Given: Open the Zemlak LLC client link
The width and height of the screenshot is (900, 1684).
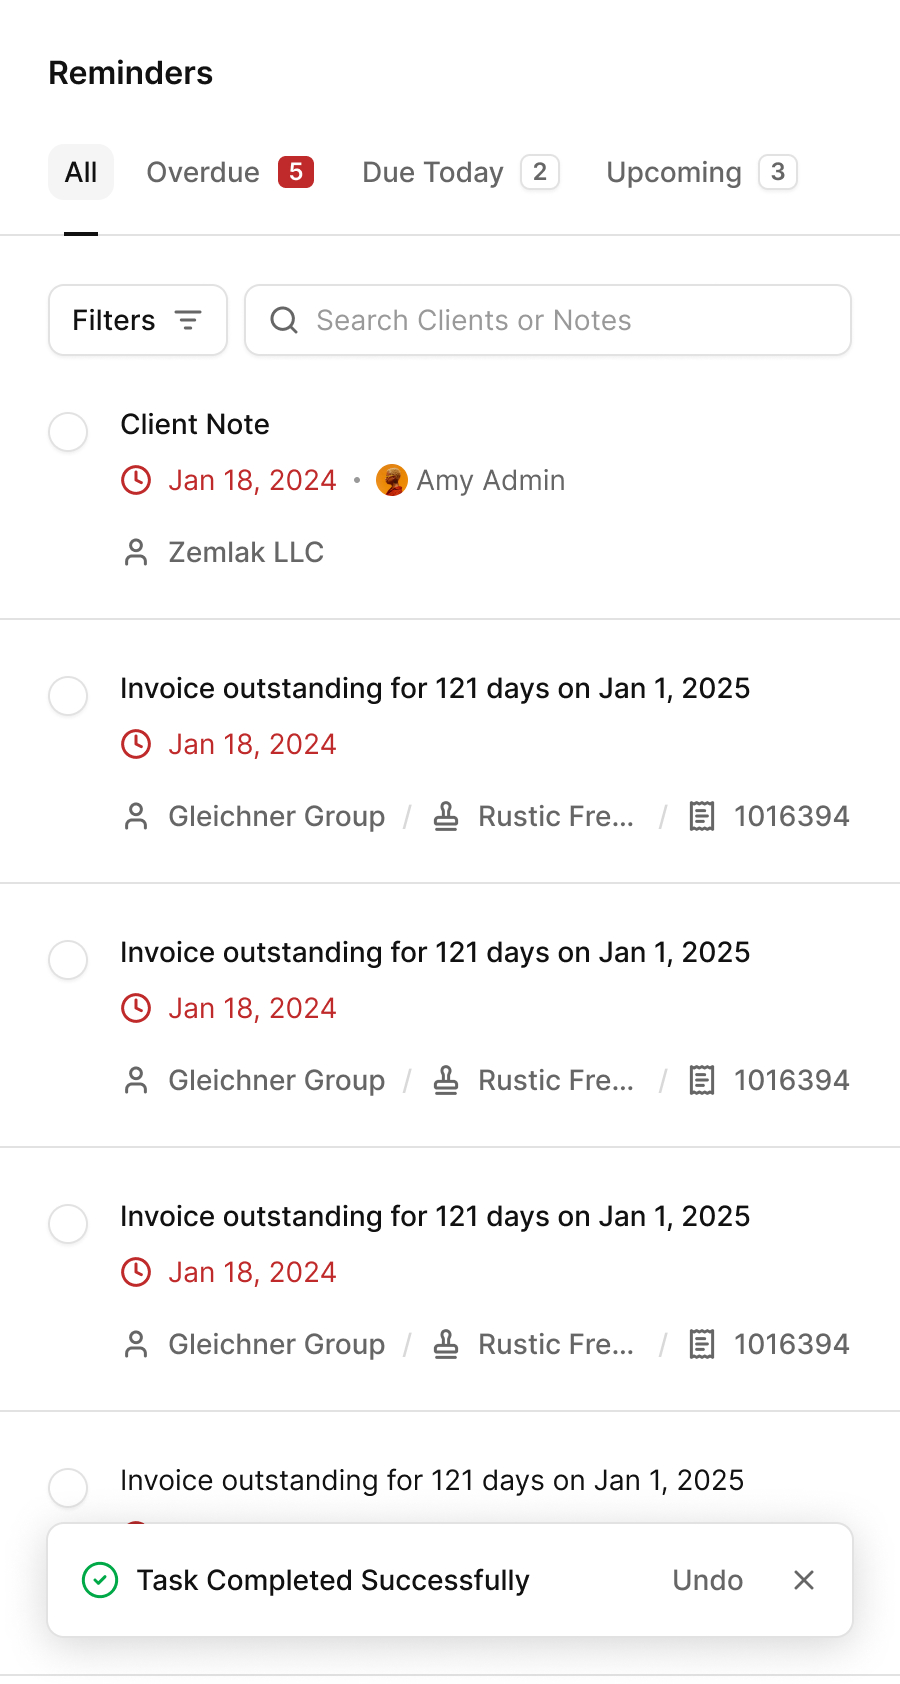Looking at the screenshot, I should coord(246,553).
